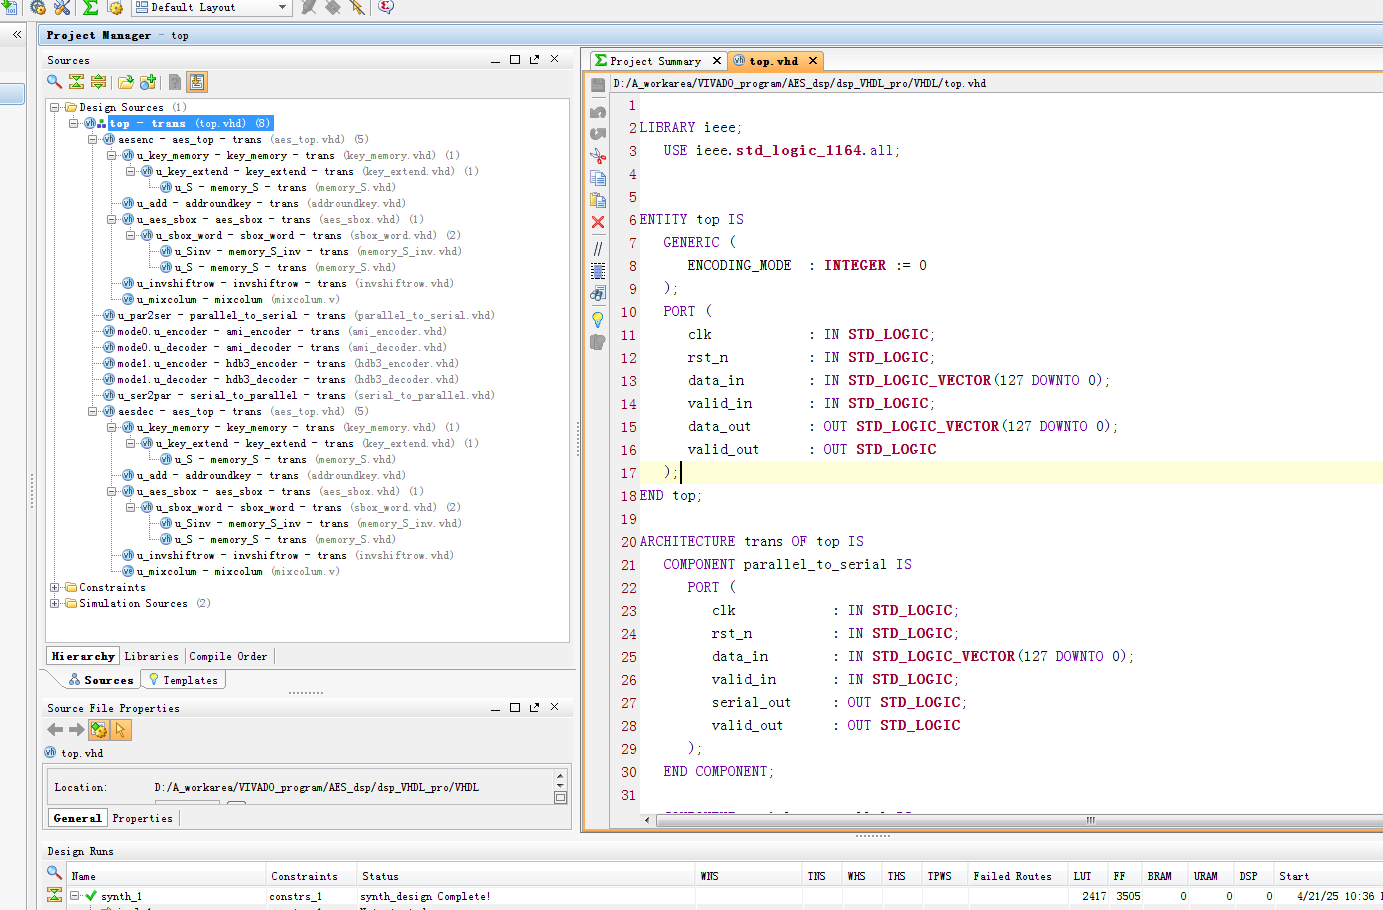Screen dimensions: 1383x910
Task: Click Collapse All icon in Sources toolbar
Action: pyautogui.click(x=76, y=82)
